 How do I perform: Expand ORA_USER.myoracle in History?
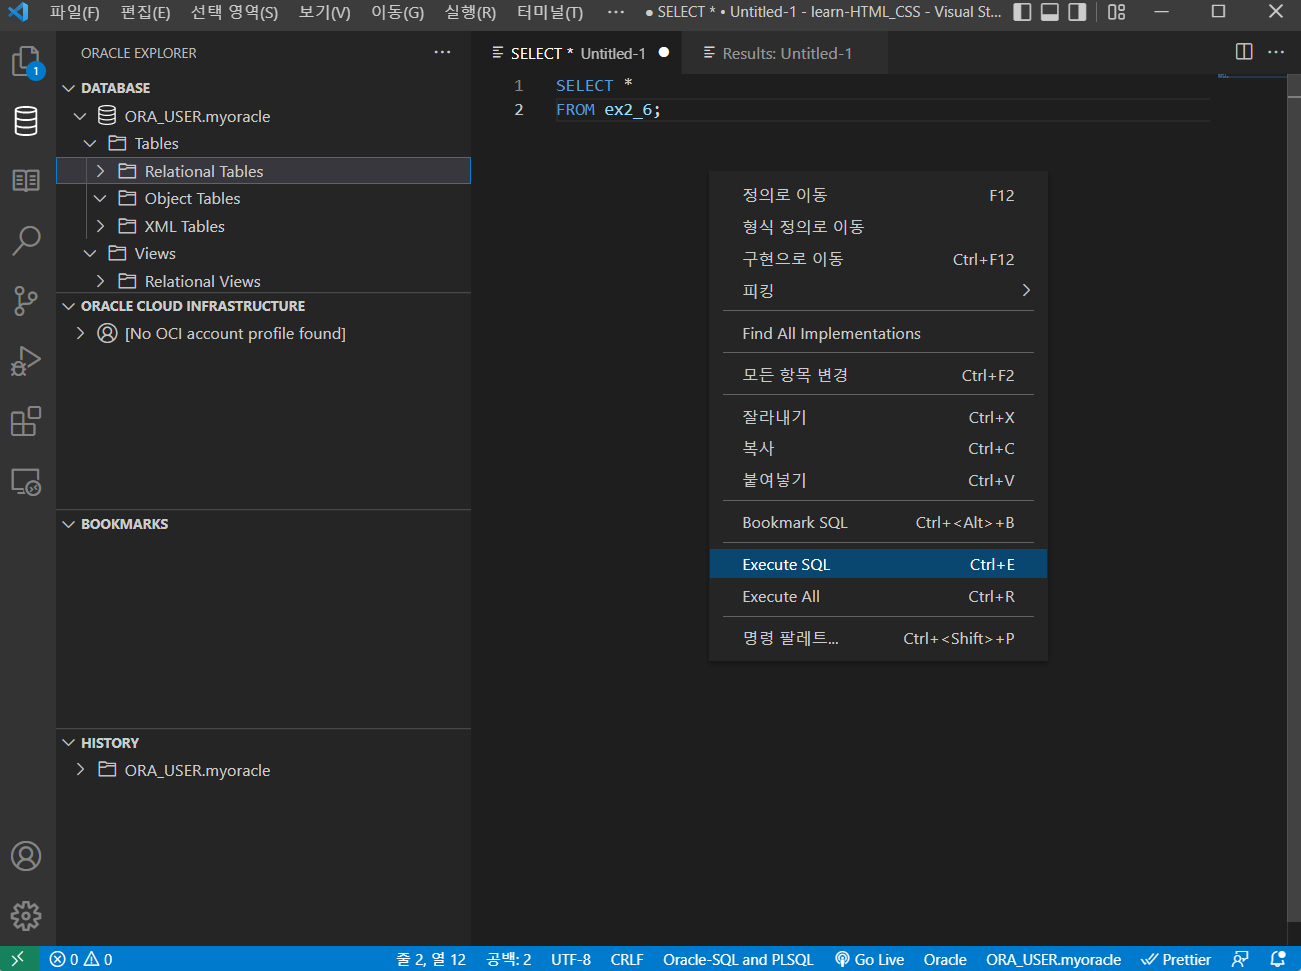(x=80, y=770)
